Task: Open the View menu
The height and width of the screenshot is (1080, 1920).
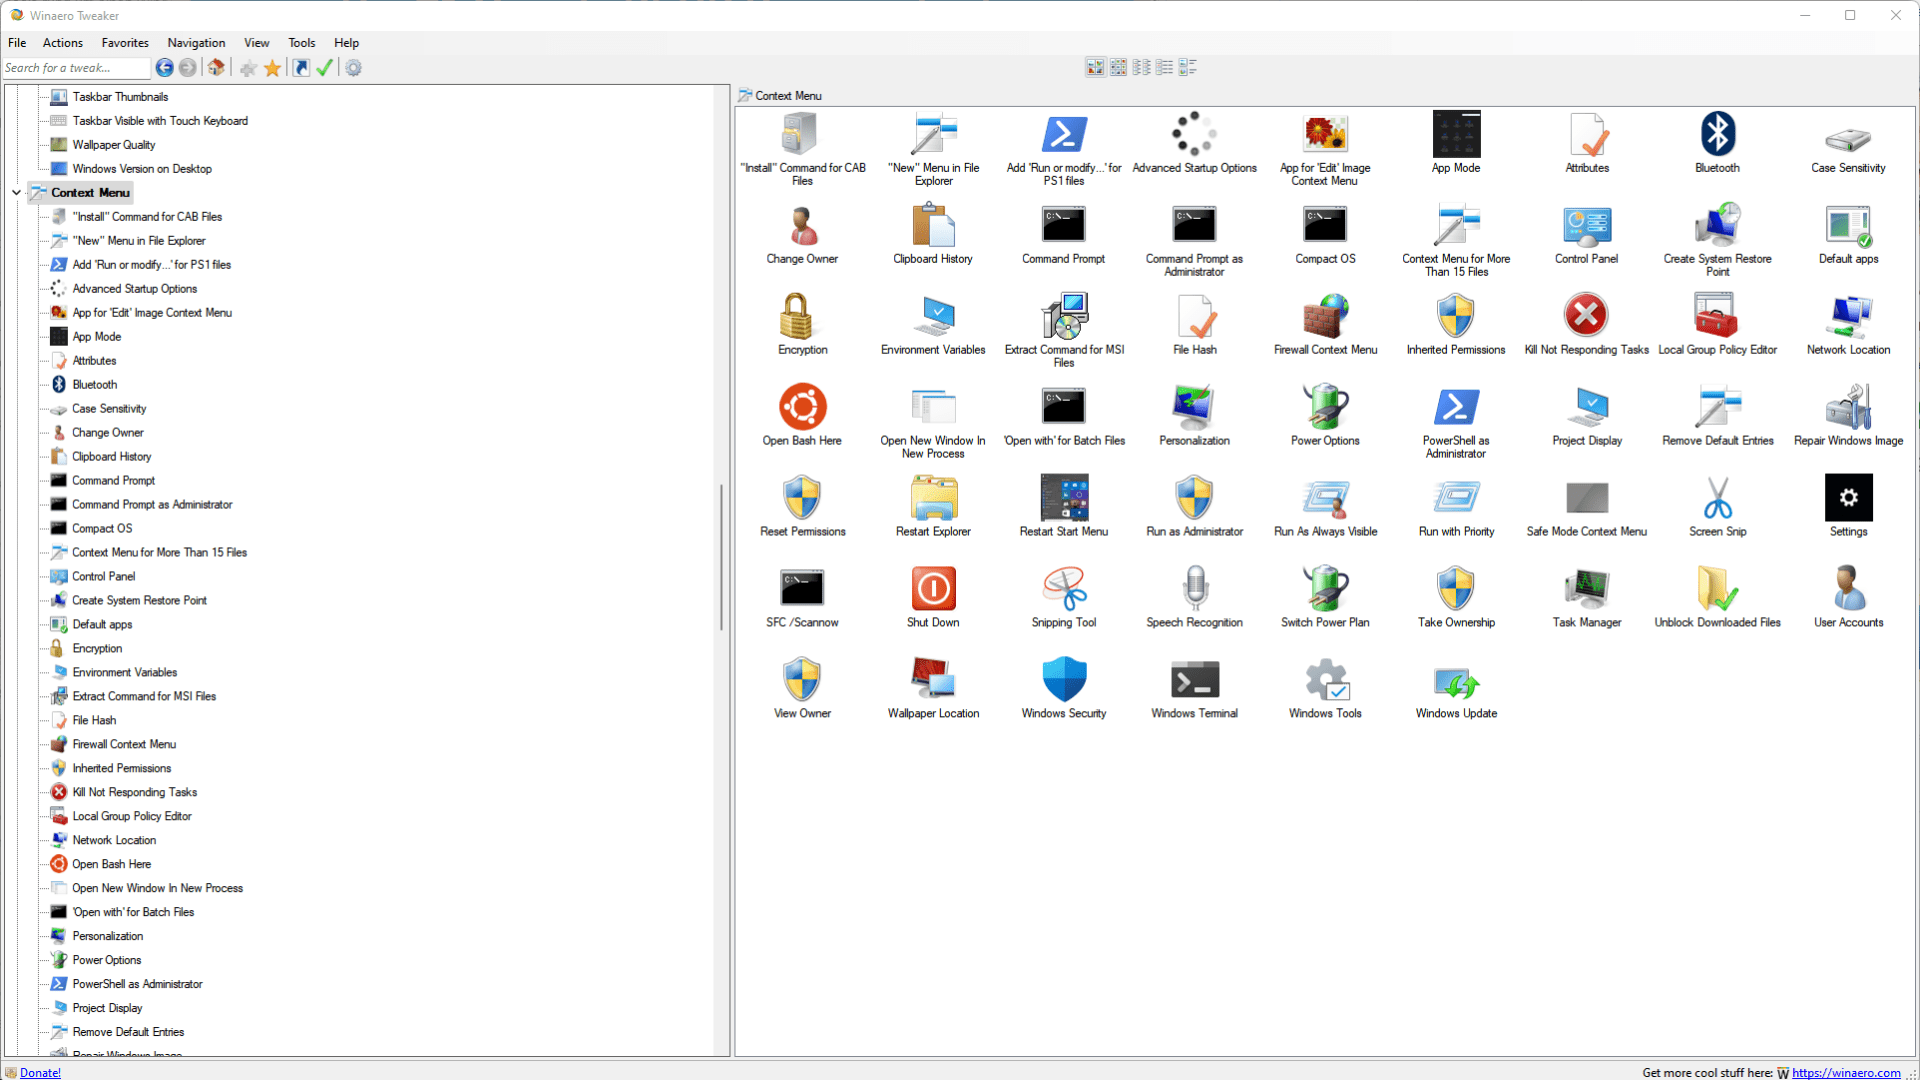Action: [x=257, y=43]
